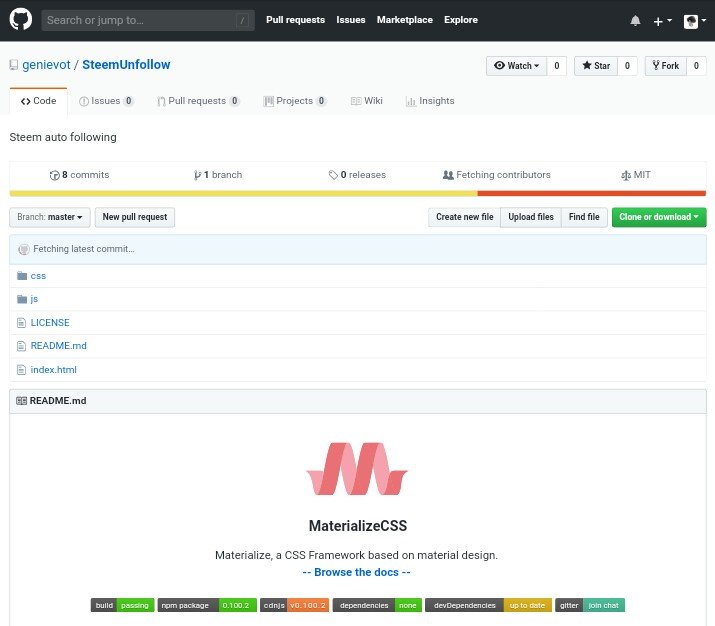Switch to the Pull requests tab
The height and width of the screenshot is (626, 715).
coord(197,101)
